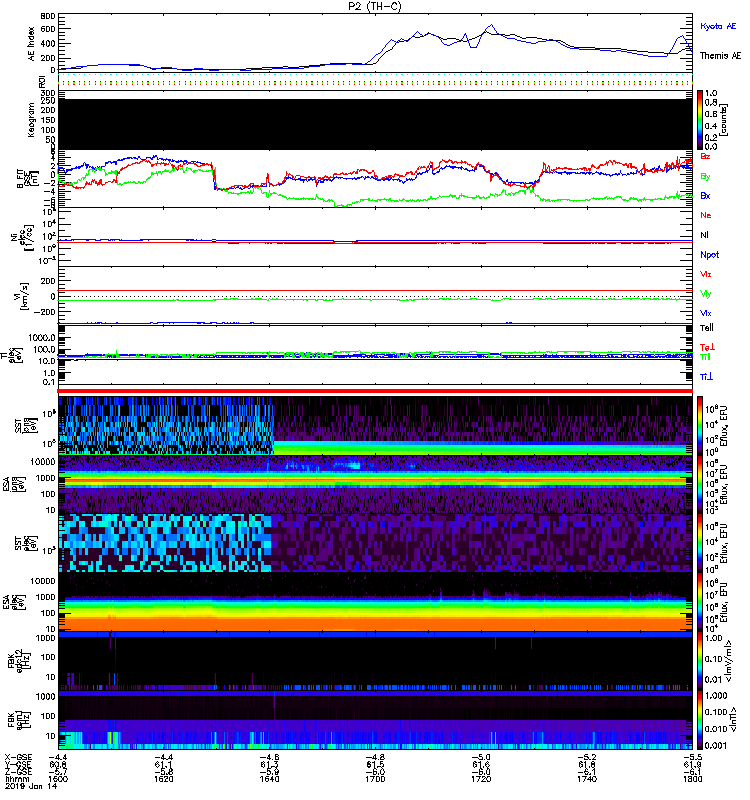Viewport: 750px width, 800px height.
Task: Click the 1740 time tick label
Action: 587,779
